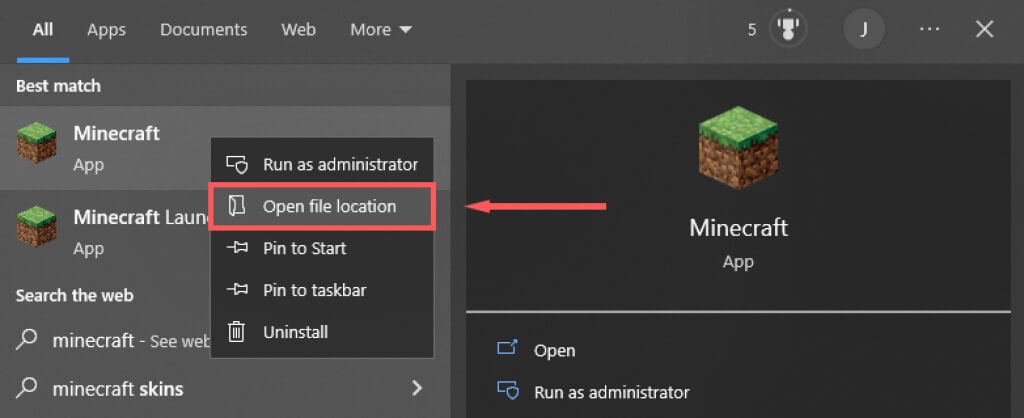Click the pin icon beside Pin to Start
The height and width of the screenshot is (418, 1024).
click(x=236, y=248)
